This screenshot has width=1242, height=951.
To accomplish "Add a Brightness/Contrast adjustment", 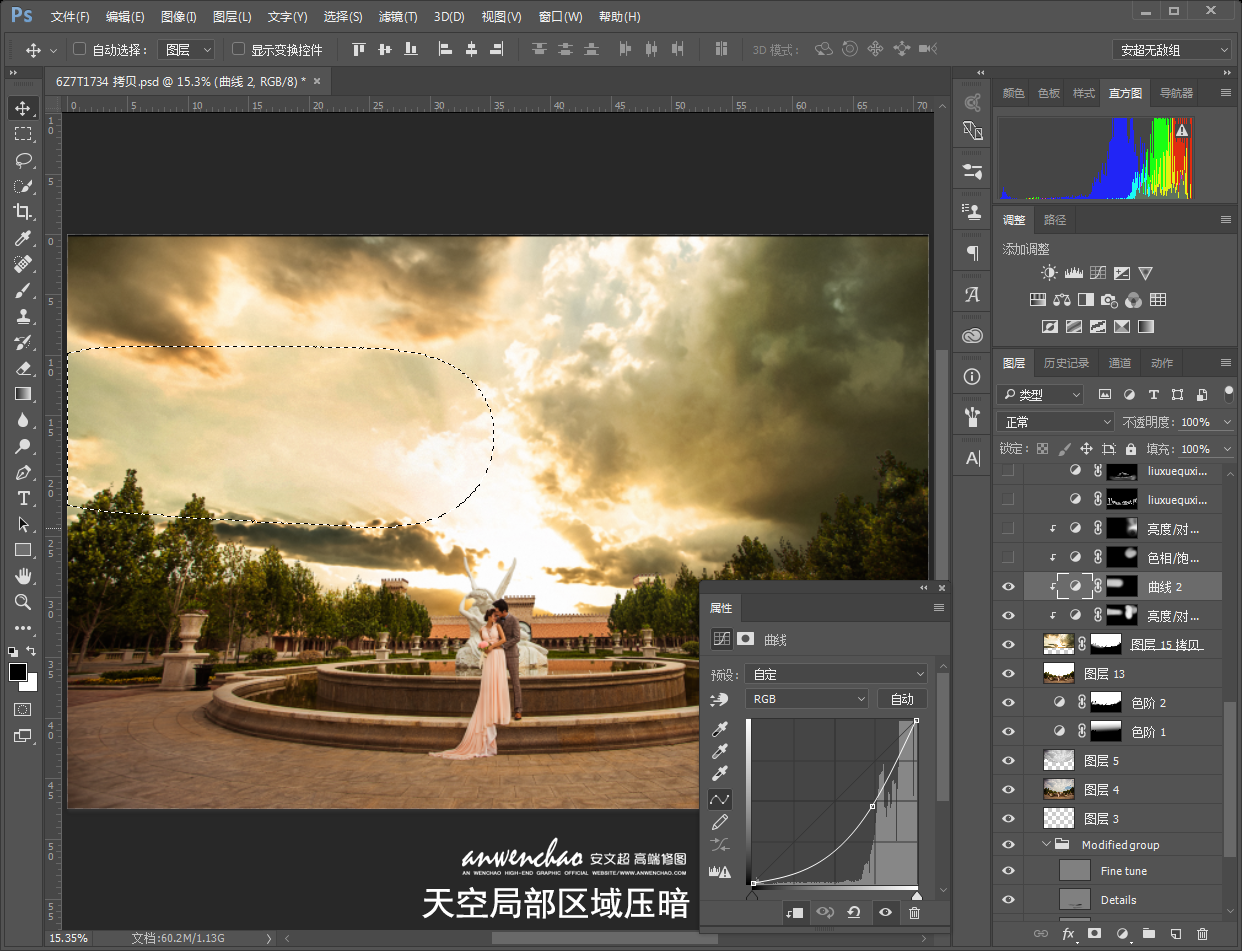I will (1048, 273).
